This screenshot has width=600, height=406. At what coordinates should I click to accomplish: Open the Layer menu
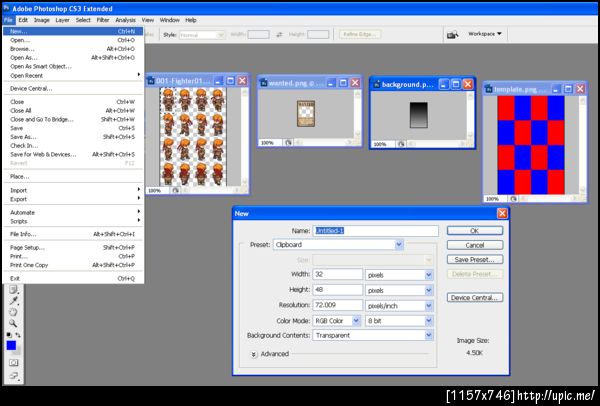[62, 20]
